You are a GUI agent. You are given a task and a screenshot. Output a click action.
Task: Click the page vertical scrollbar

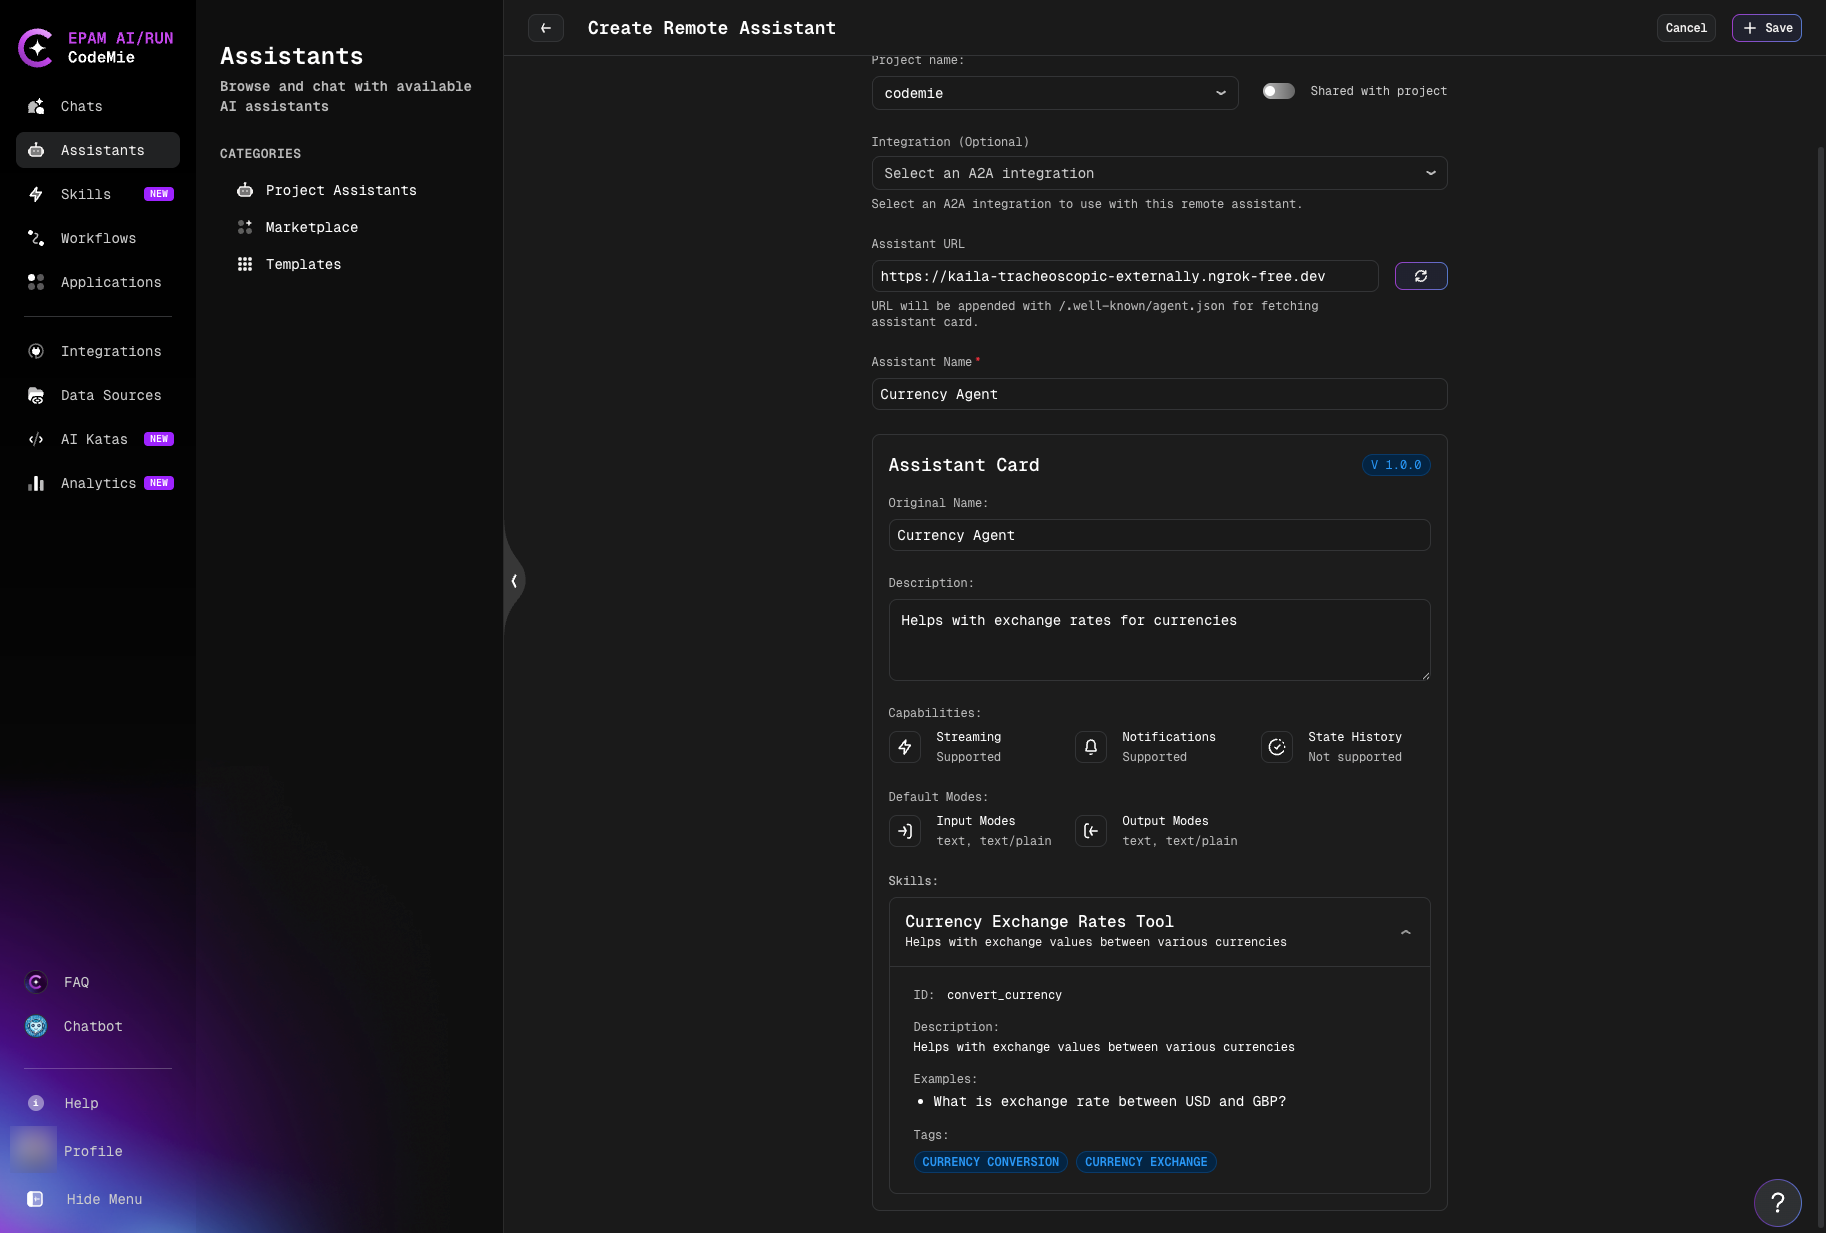click(x=1820, y=600)
